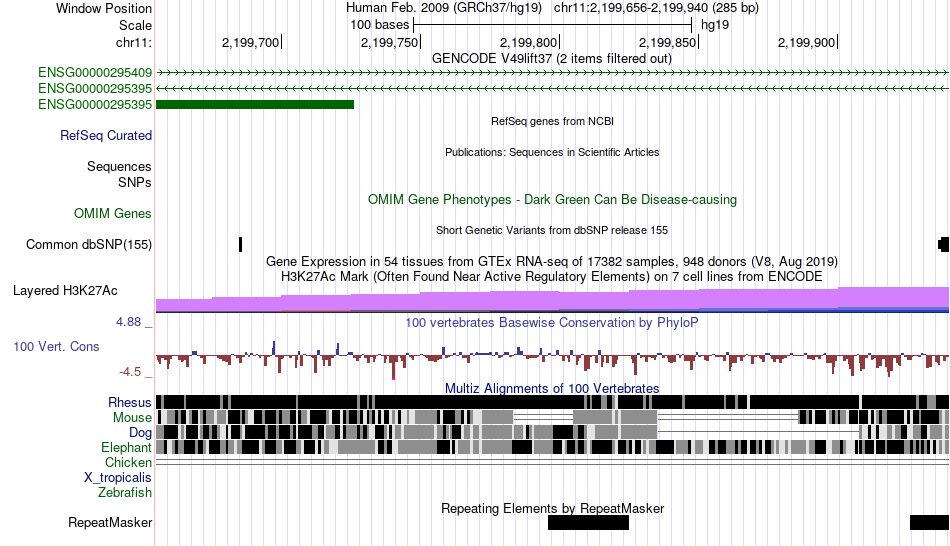Viewport: 950px width, 546px height.
Task: Click the Rhesus alignment row label
Action: pyautogui.click(x=130, y=402)
